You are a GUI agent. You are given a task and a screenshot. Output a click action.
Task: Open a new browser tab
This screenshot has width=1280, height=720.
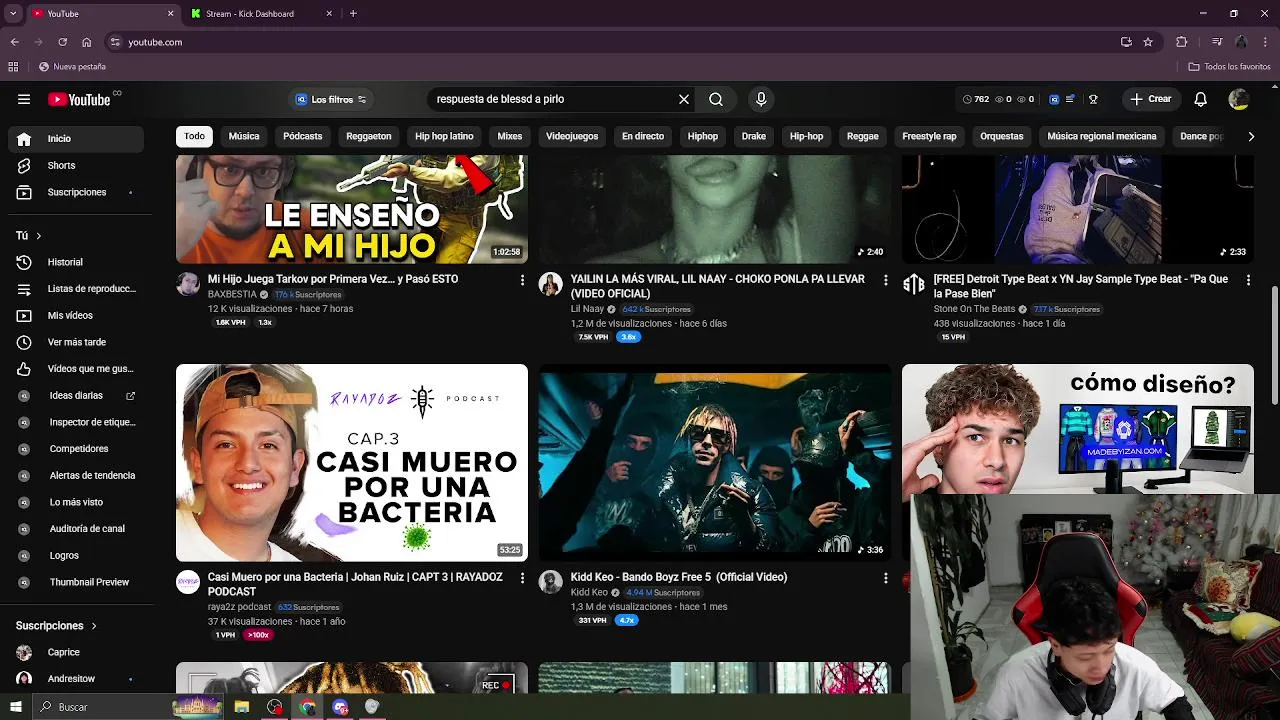353,13
